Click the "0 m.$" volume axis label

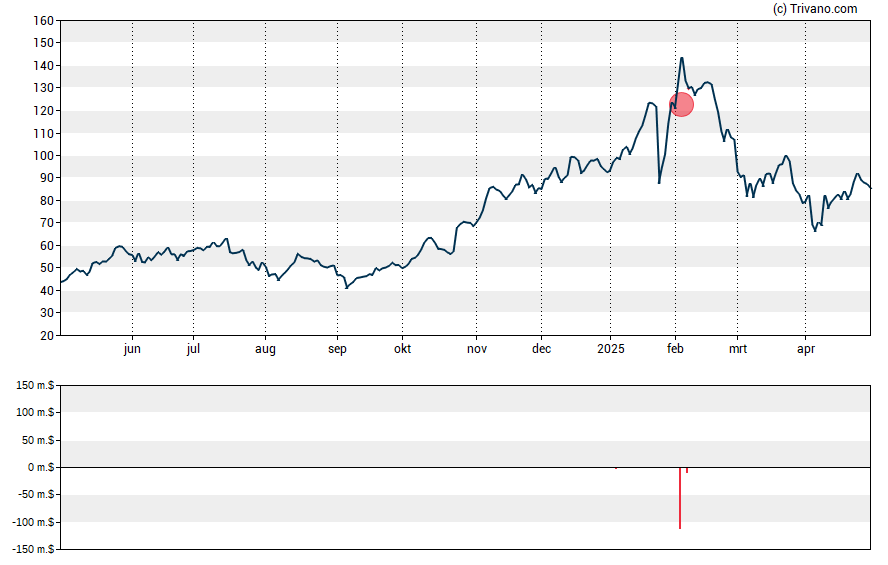[41, 468]
